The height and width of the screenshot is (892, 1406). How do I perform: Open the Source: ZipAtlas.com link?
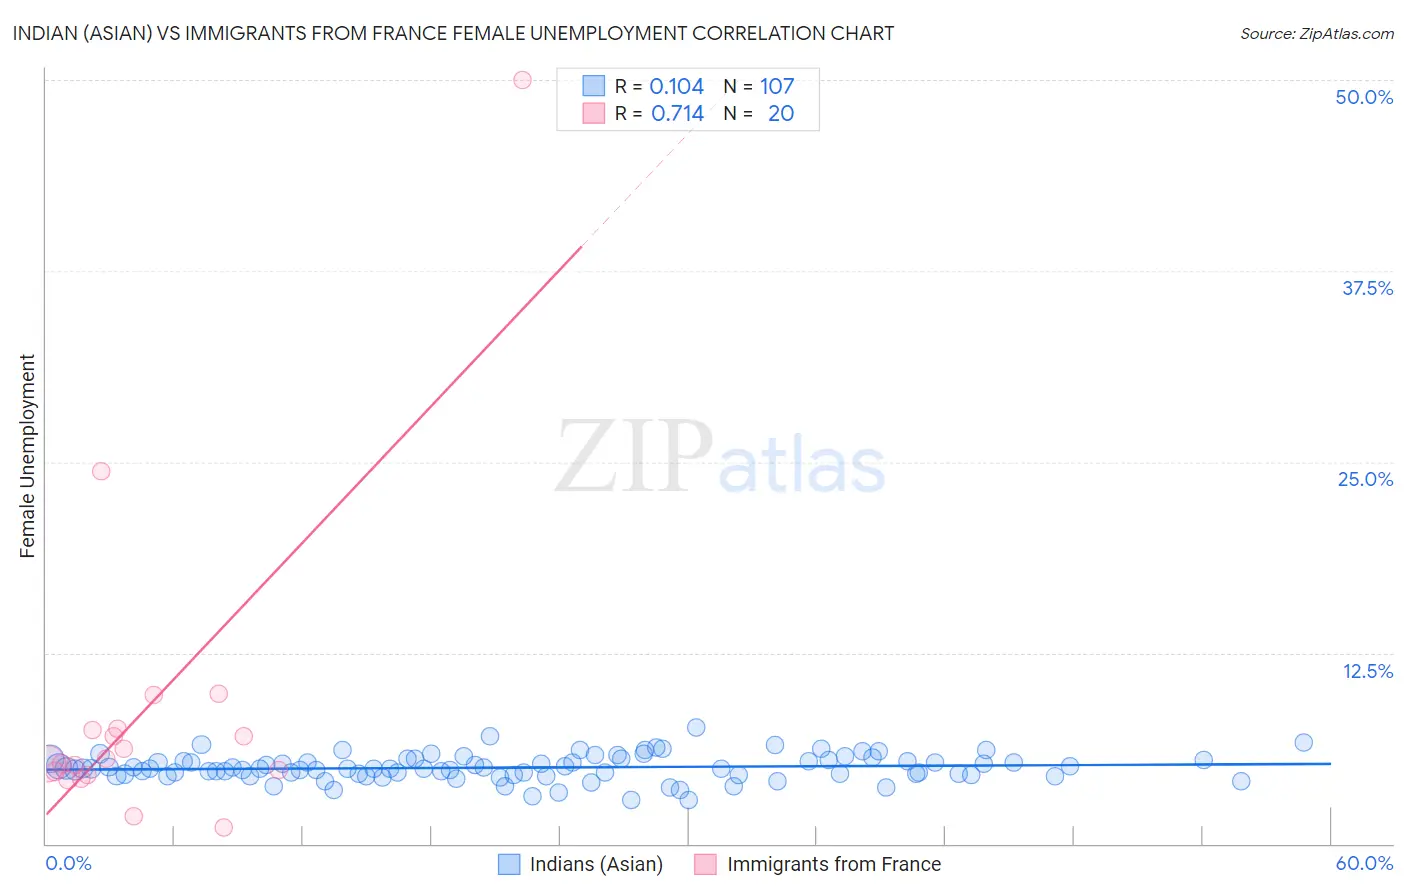tap(1317, 34)
